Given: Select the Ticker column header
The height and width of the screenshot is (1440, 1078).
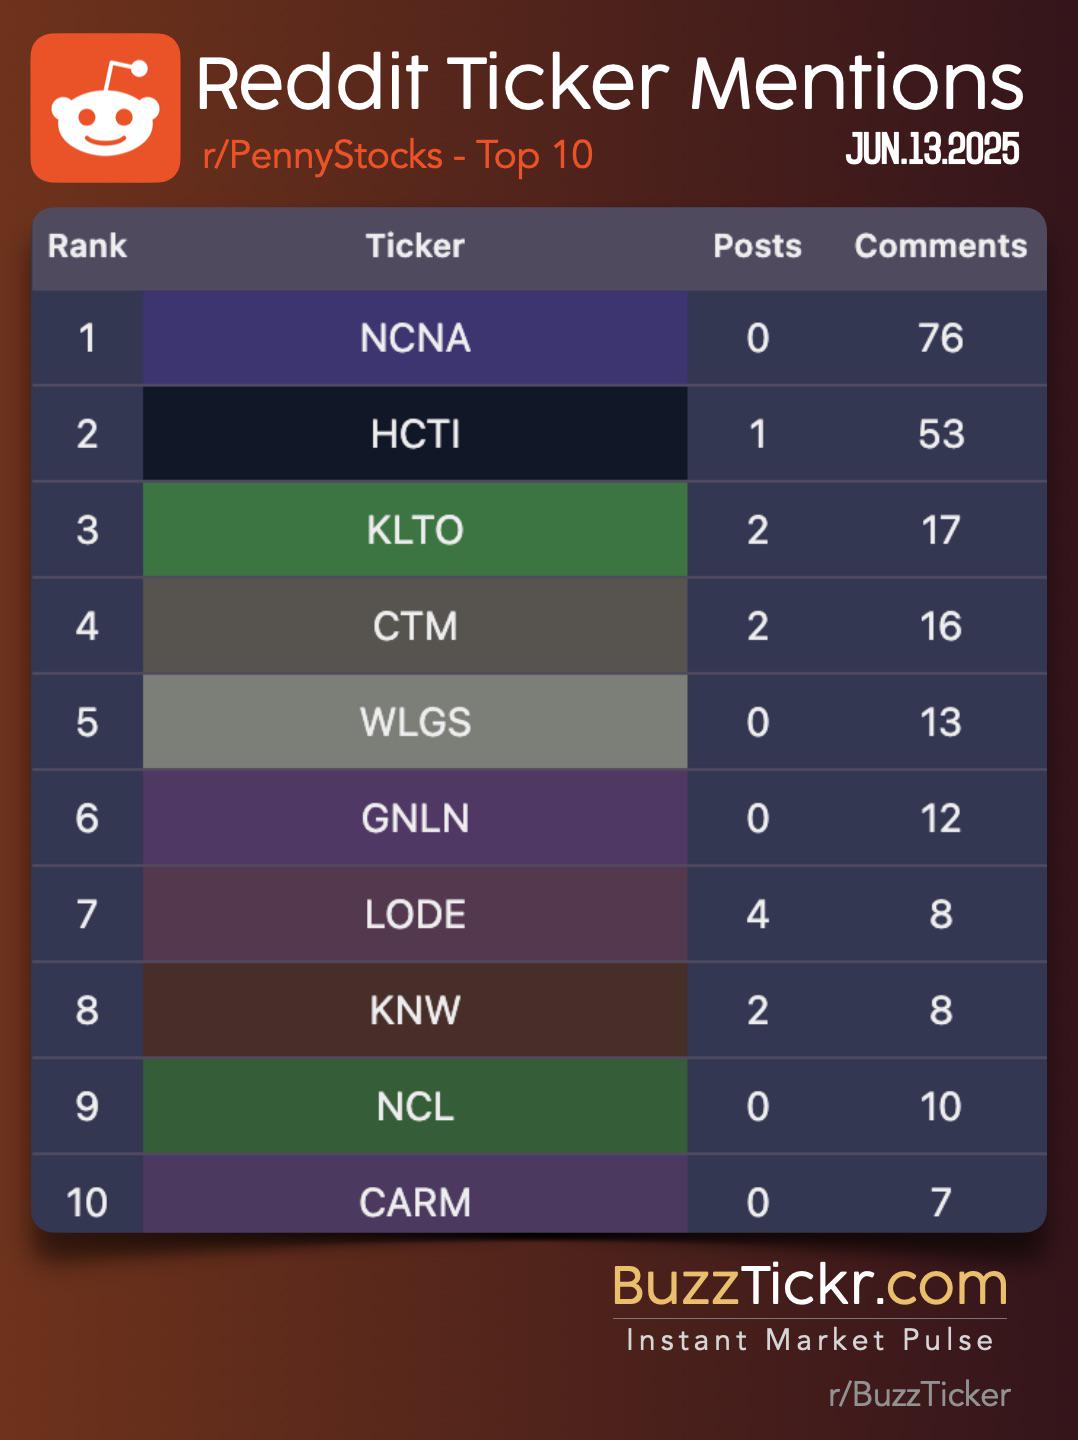Looking at the screenshot, I should [415, 246].
